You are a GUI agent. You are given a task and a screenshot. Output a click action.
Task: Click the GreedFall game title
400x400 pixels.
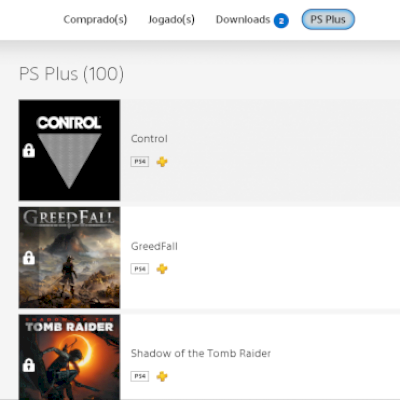[x=154, y=246]
